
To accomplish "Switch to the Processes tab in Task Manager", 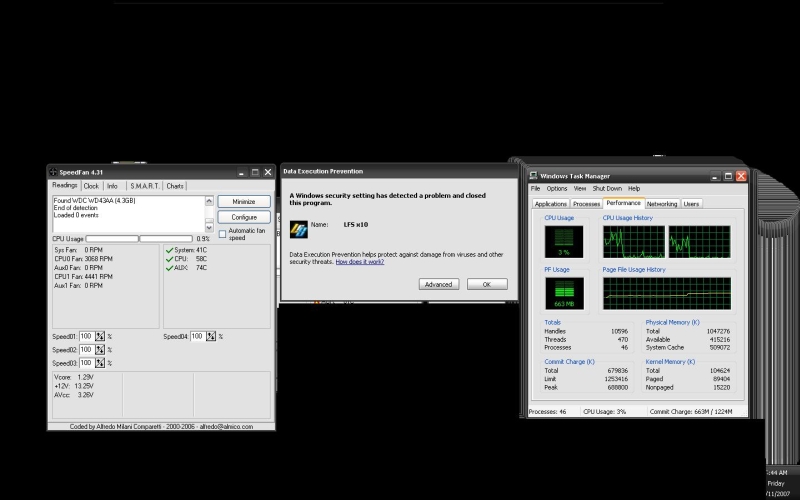I will [x=586, y=204].
